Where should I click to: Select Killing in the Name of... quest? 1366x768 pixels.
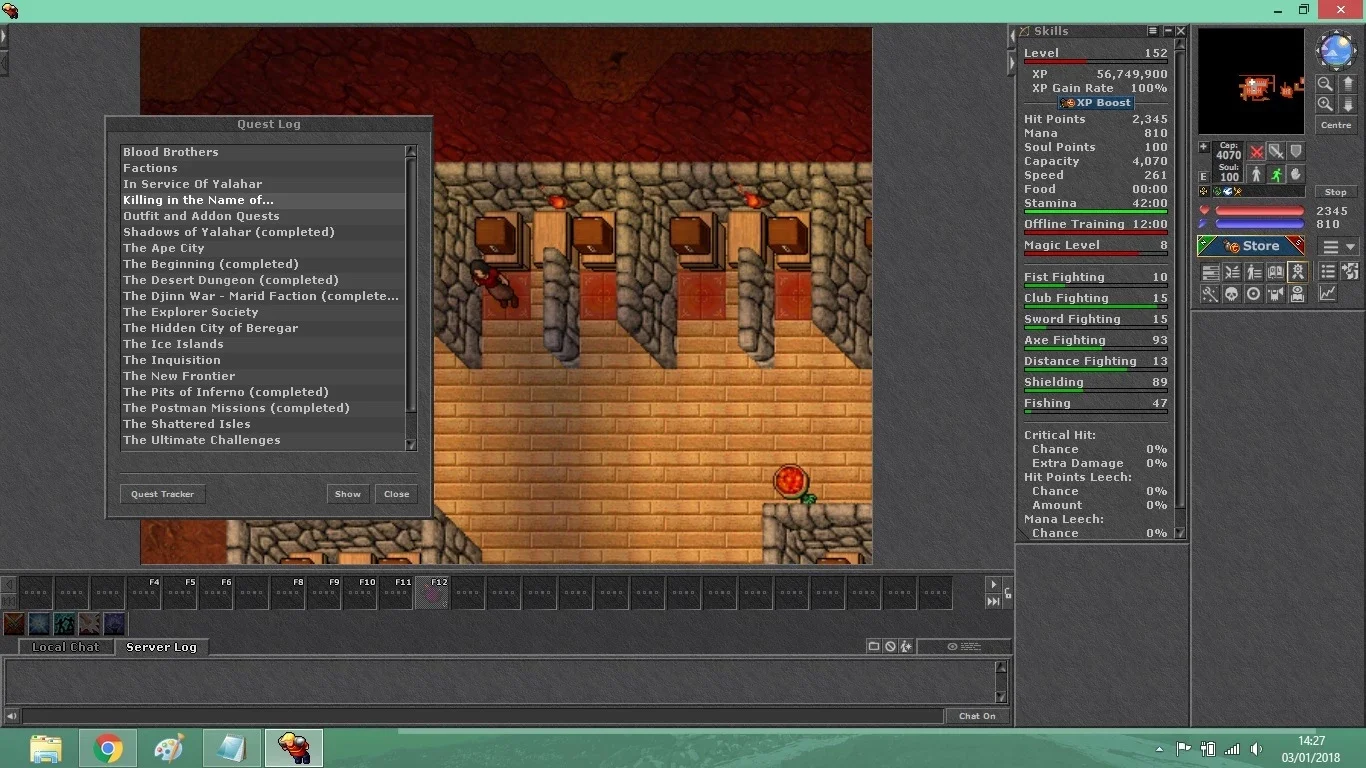click(x=262, y=200)
